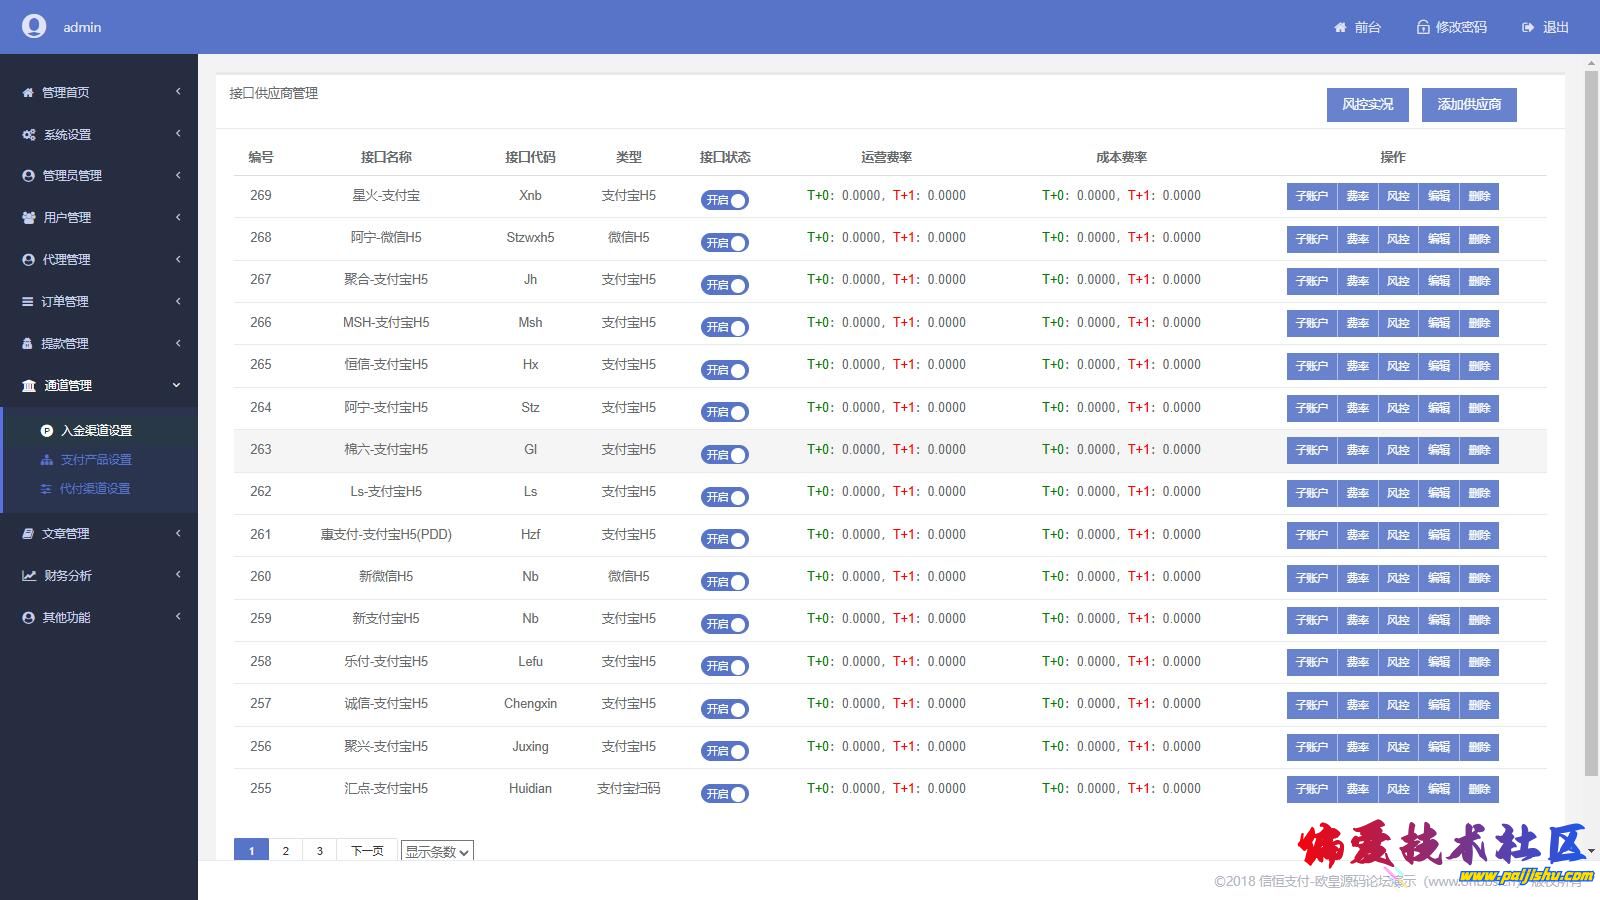The image size is (1600, 900).
Task: Open the 显示条数 dropdown
Action: (x=437, y=852)
